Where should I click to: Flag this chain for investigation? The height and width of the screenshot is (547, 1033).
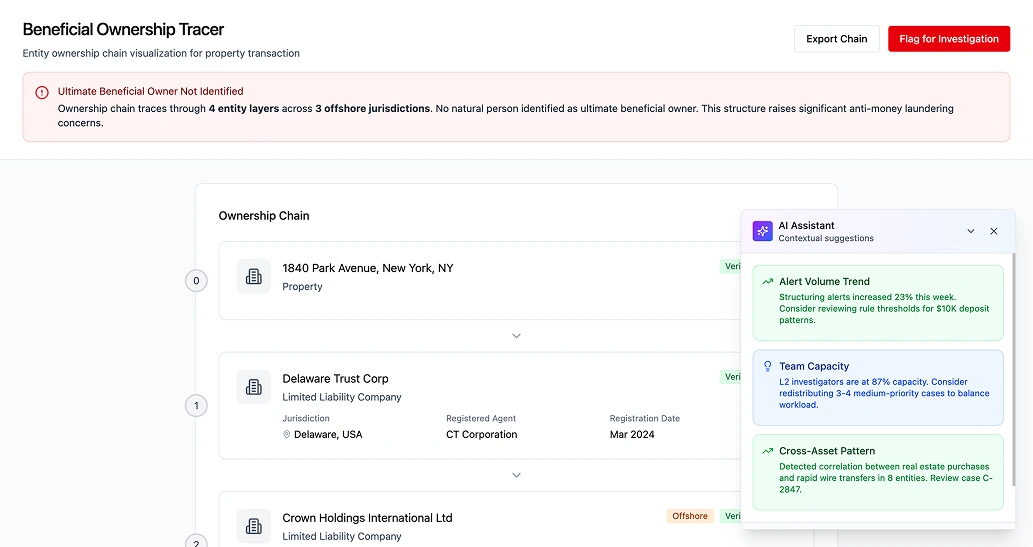[x=949, y=39]
